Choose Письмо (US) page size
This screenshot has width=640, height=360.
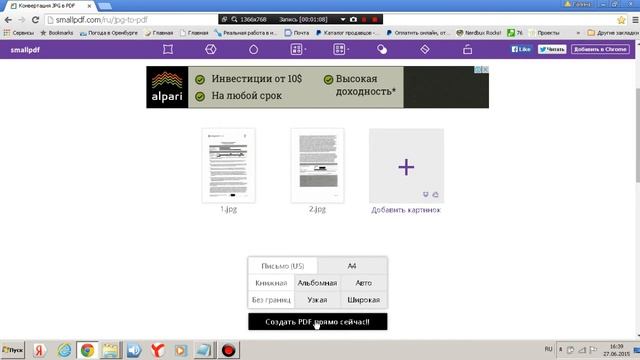(x=282, y=266)
